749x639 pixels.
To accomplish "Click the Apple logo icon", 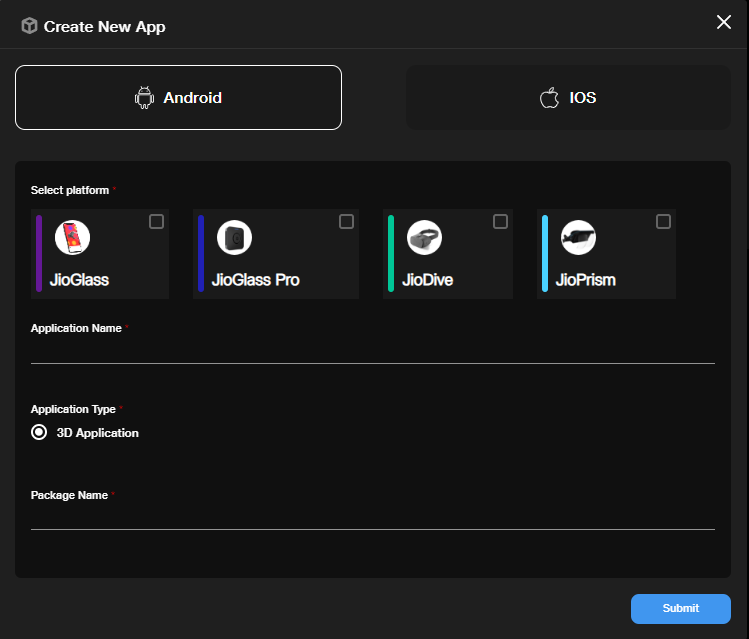I will tap(549, 98).
